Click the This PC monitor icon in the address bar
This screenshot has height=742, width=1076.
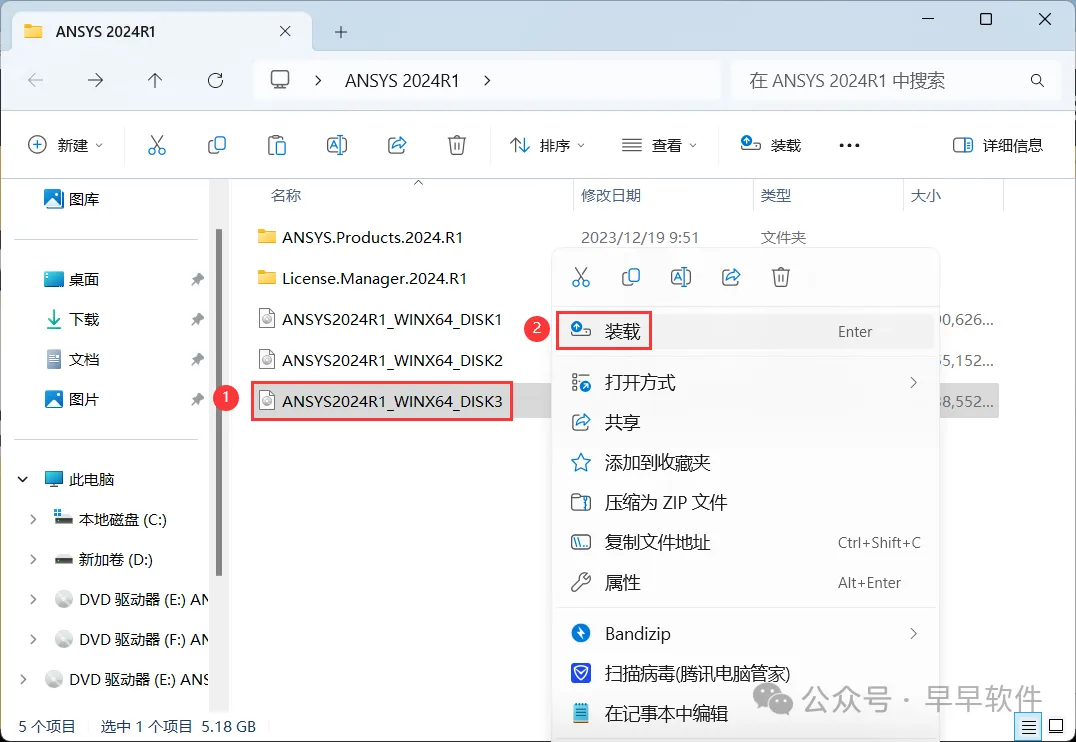pos(280,80)
